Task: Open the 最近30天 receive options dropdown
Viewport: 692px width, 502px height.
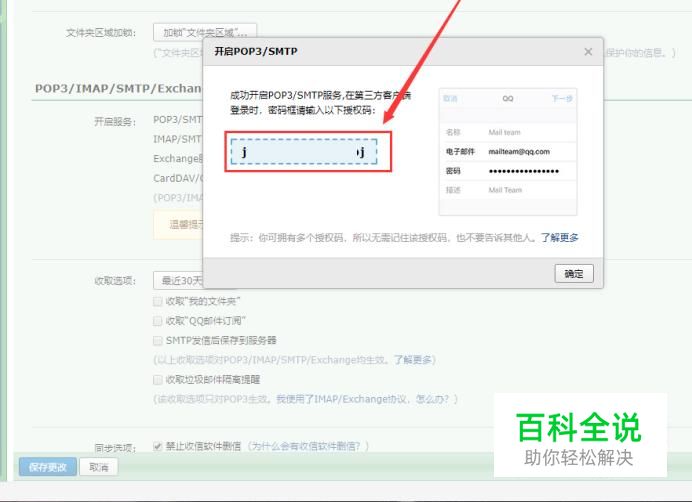Action: pyautogui.click(x=178, y=281)
